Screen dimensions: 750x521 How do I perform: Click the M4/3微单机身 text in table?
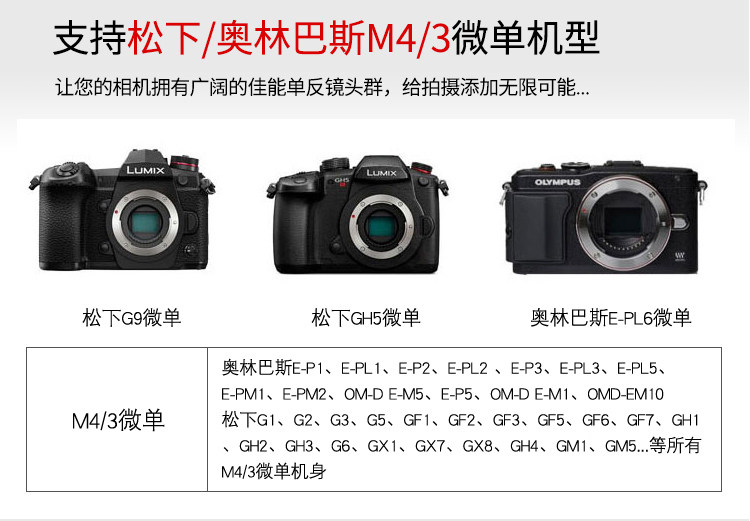(274, 472)
